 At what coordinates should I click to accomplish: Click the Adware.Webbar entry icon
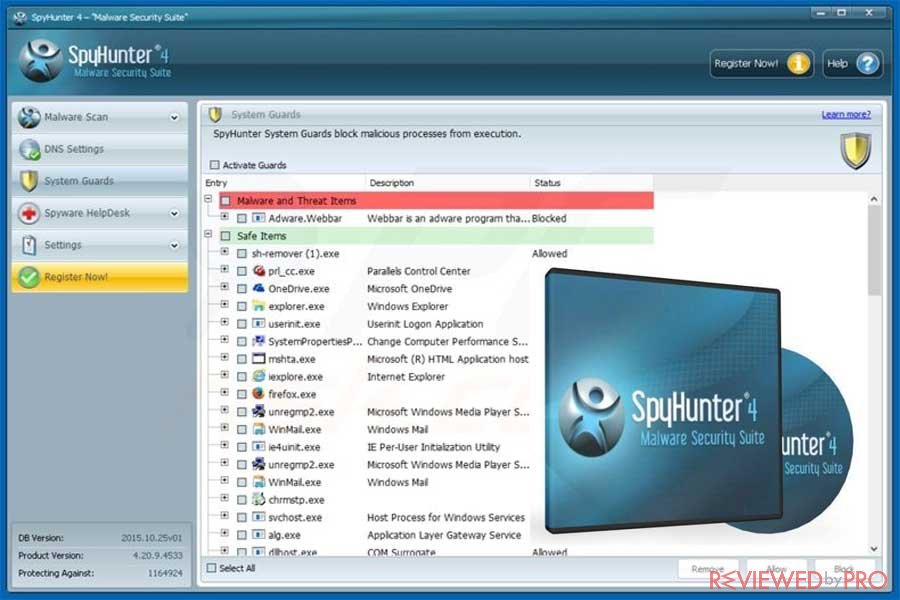[259, 218]
